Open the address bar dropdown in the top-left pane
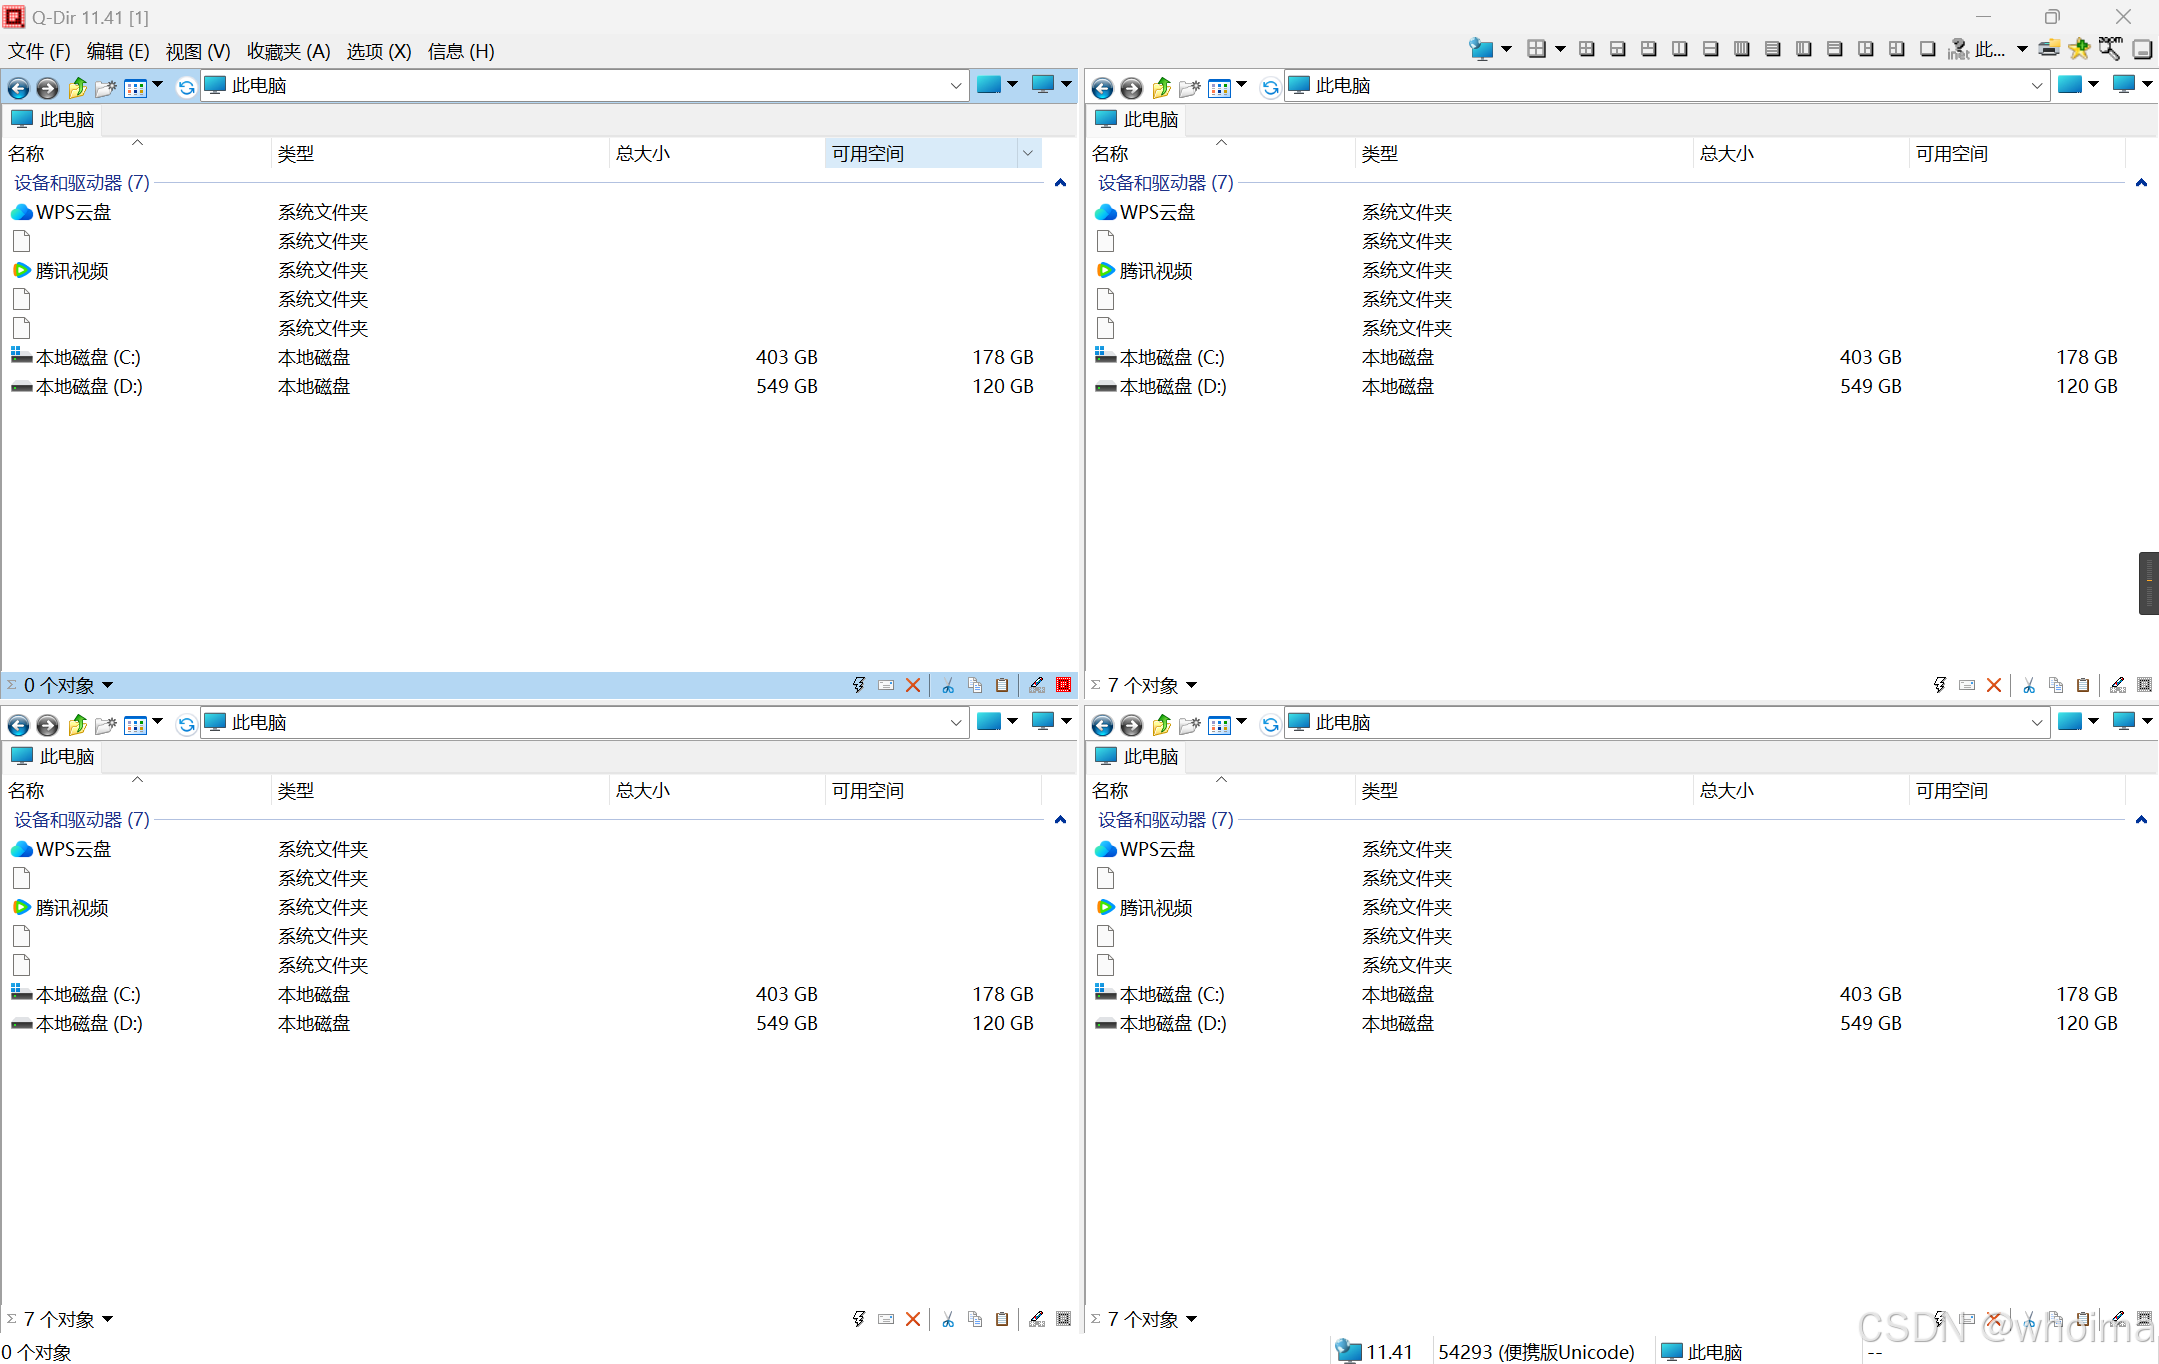The height and width of the screenshot is (1364, 2159). coord(955,86)
